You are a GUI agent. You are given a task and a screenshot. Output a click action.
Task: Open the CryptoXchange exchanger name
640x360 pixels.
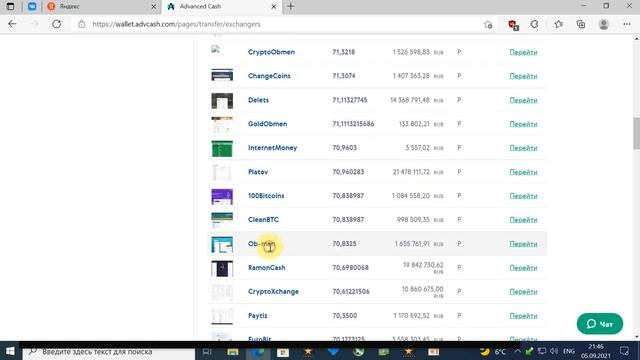[273, 291]
